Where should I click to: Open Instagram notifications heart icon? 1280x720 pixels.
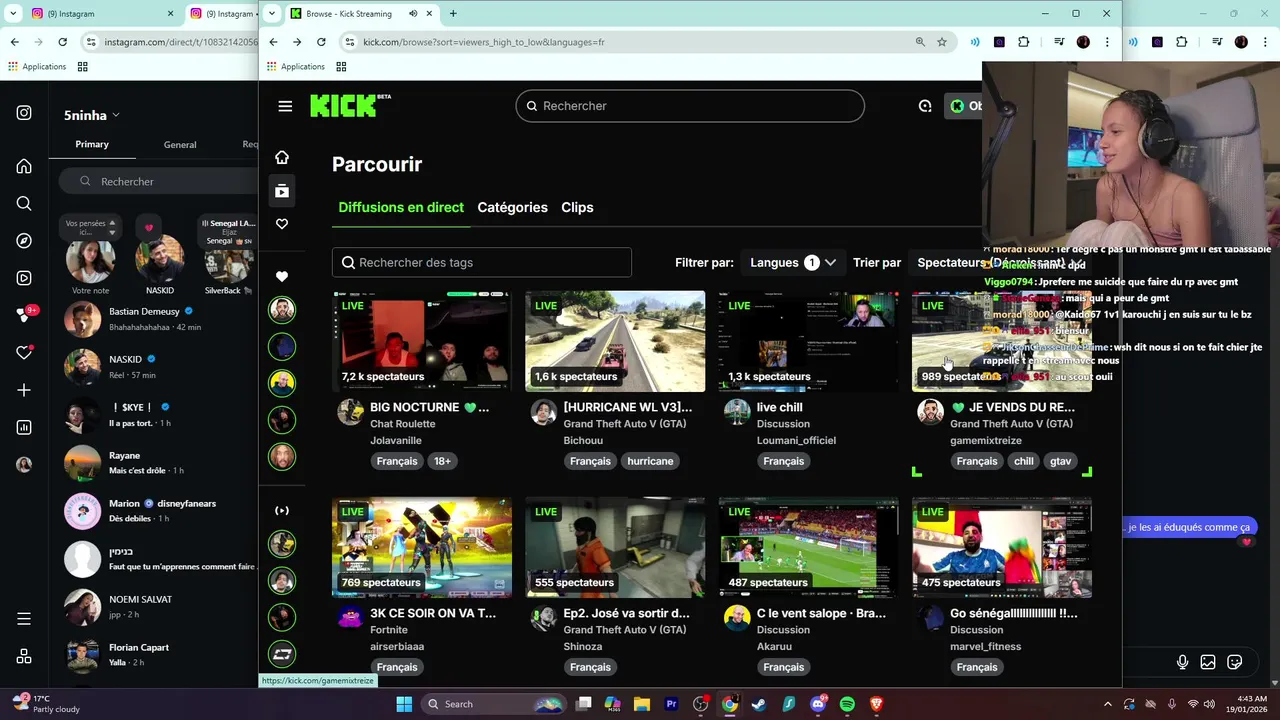pos(24,352)
